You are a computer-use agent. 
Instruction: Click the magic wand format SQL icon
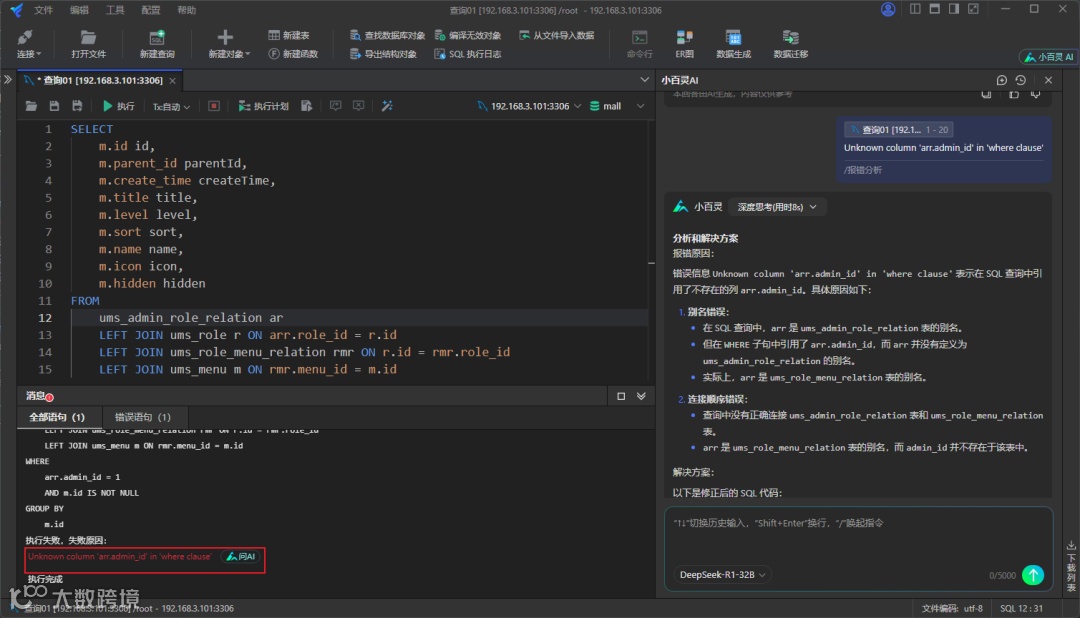(x=387, y=106)
